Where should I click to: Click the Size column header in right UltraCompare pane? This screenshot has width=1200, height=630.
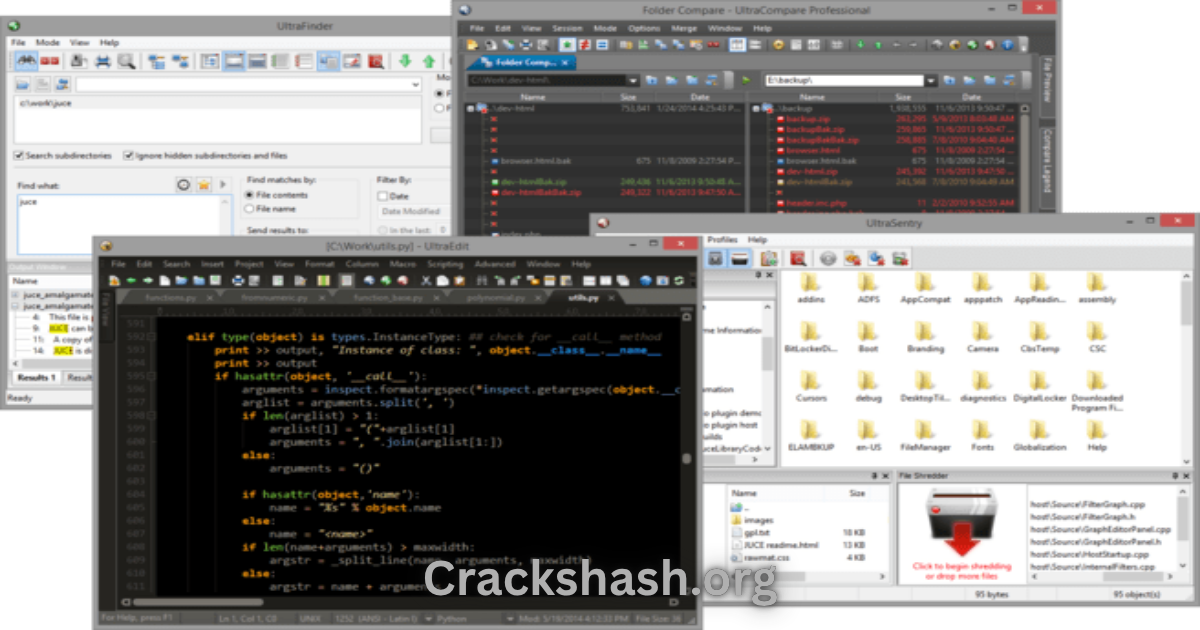tap(903, 97)
